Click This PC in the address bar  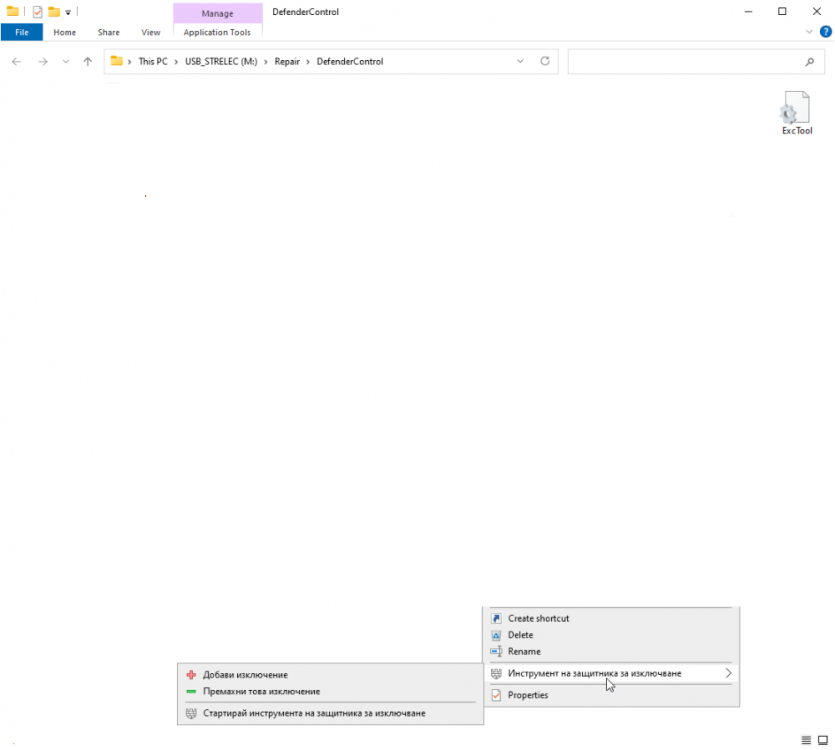click(x=153, y=62)
